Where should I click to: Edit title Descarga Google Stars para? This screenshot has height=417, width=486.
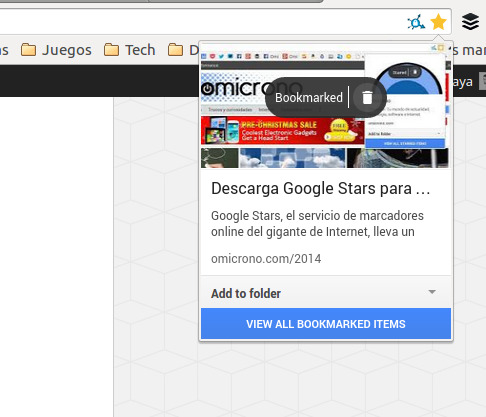[x=321, y=188]
